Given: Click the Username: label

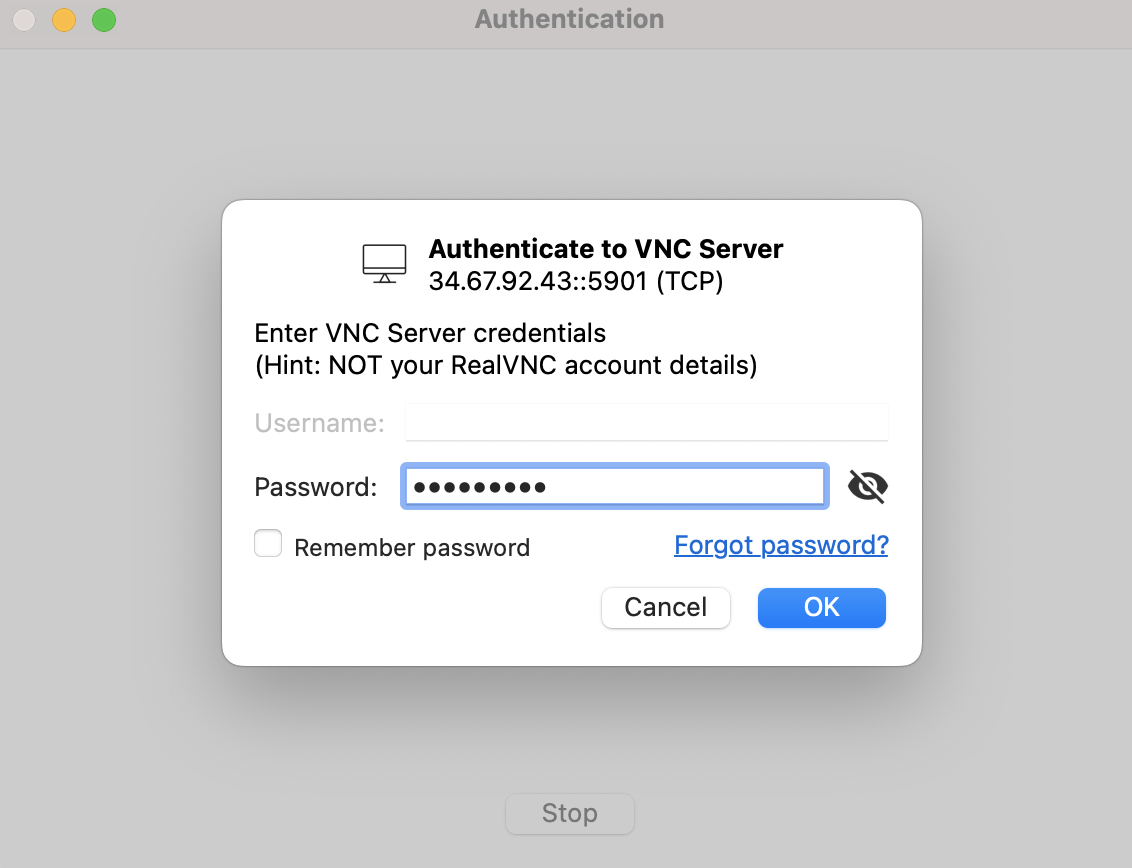Looking at the screenshot, I should coord(319,422).
